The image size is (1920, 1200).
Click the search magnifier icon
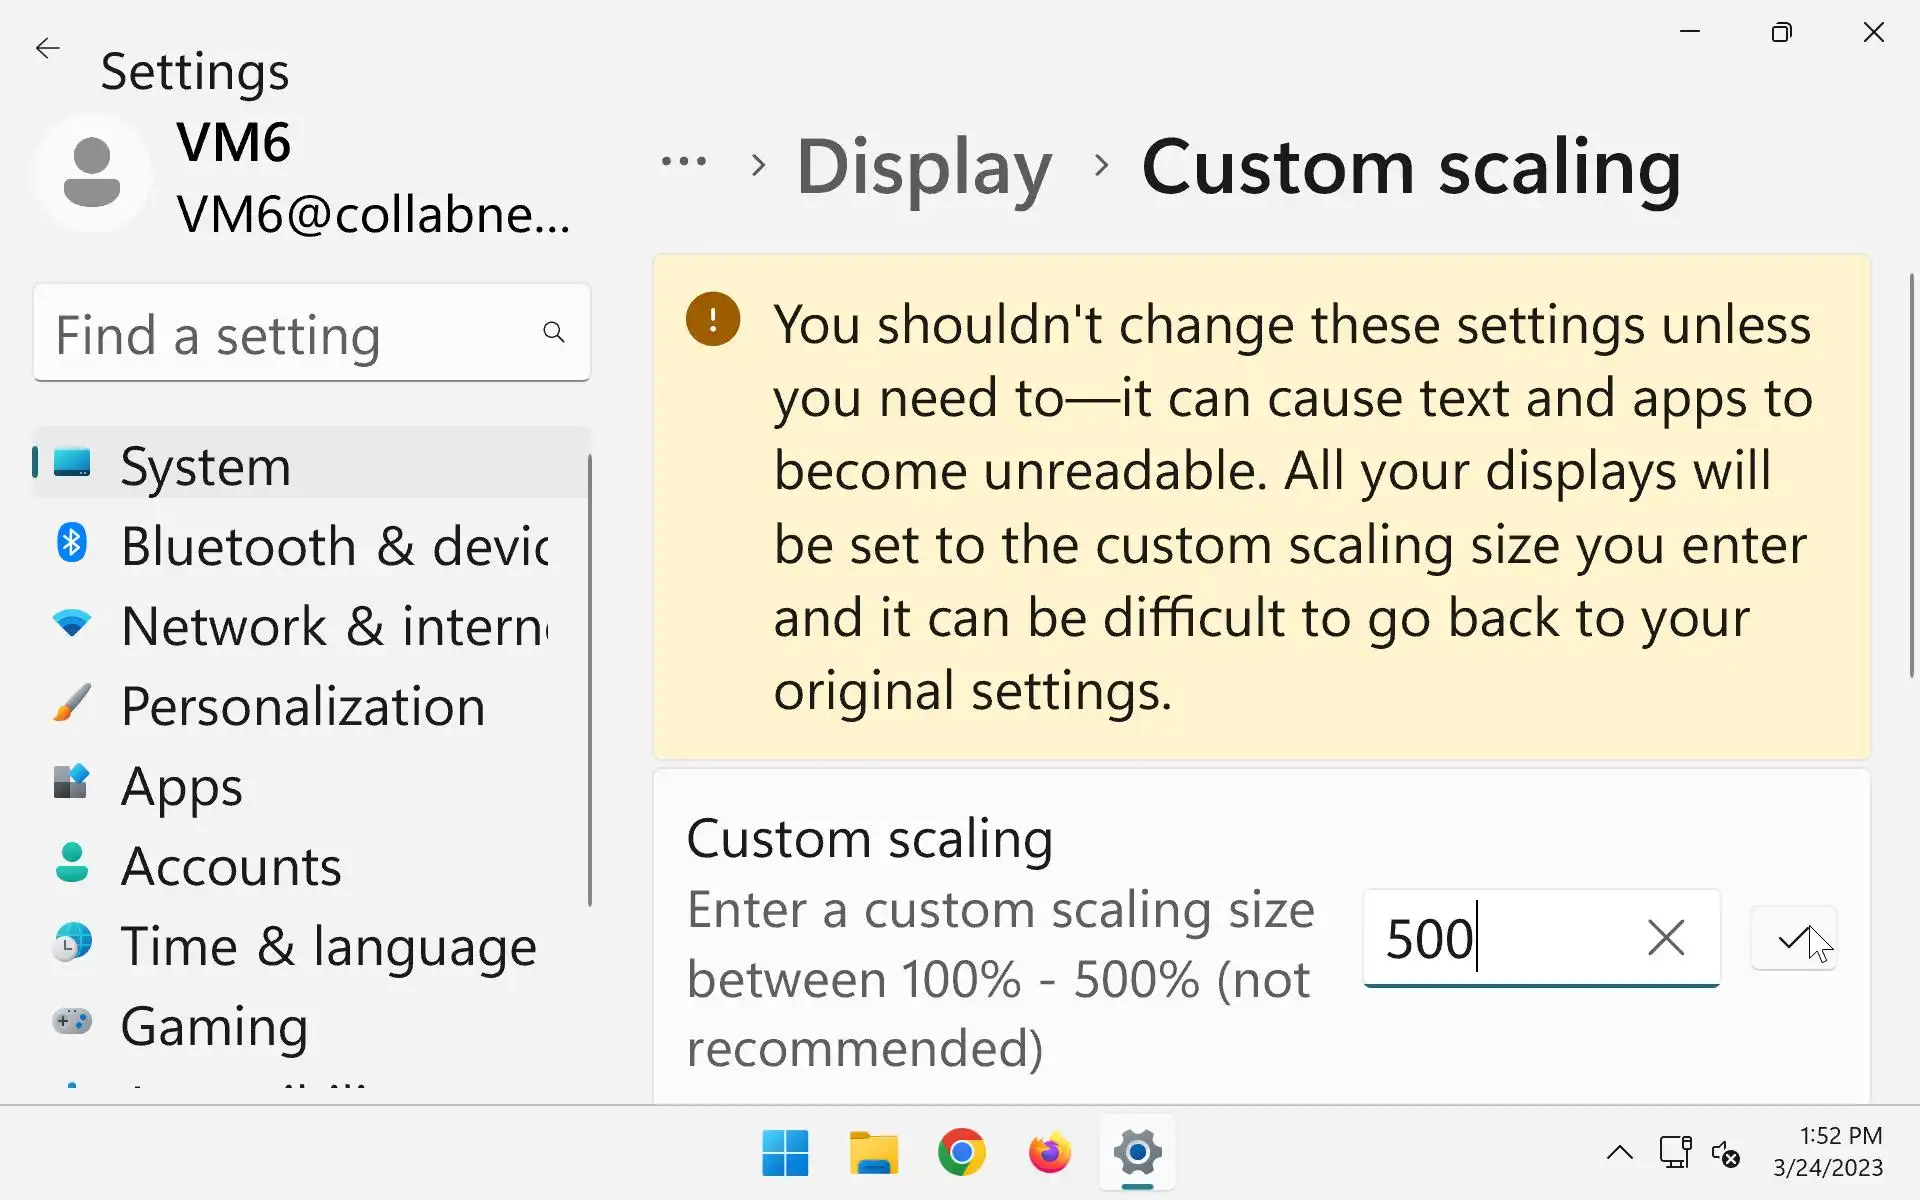pyautogui.click(x=553, y=332)
